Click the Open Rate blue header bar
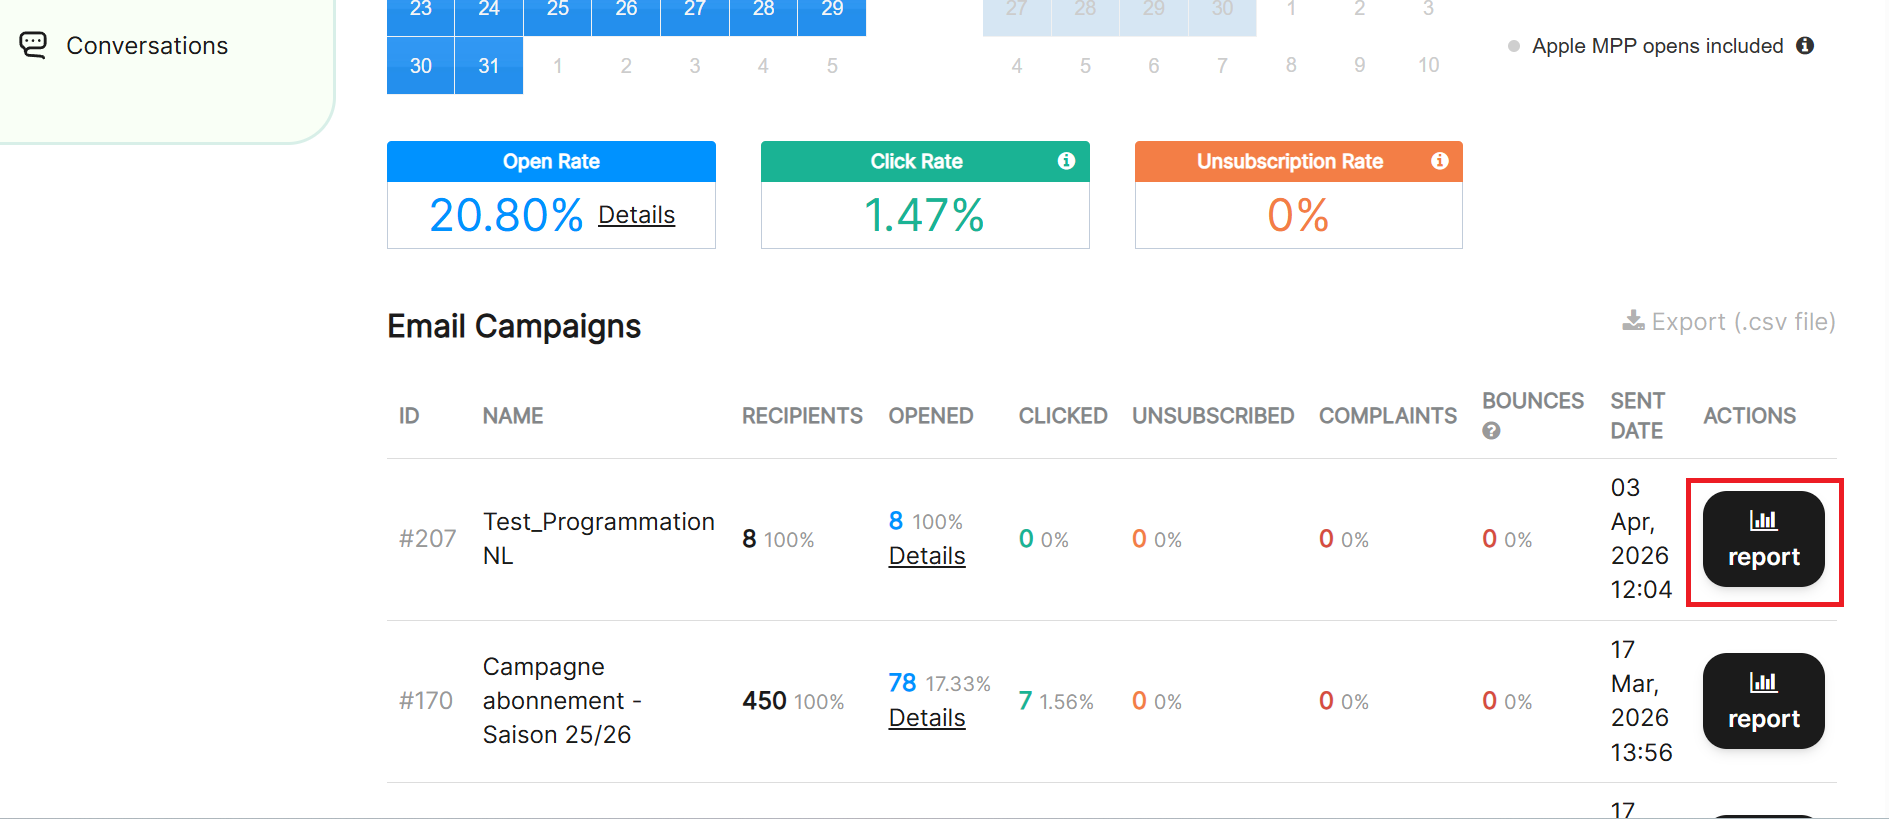Screen dimensions: 1889x819 [x=551, y=162]
